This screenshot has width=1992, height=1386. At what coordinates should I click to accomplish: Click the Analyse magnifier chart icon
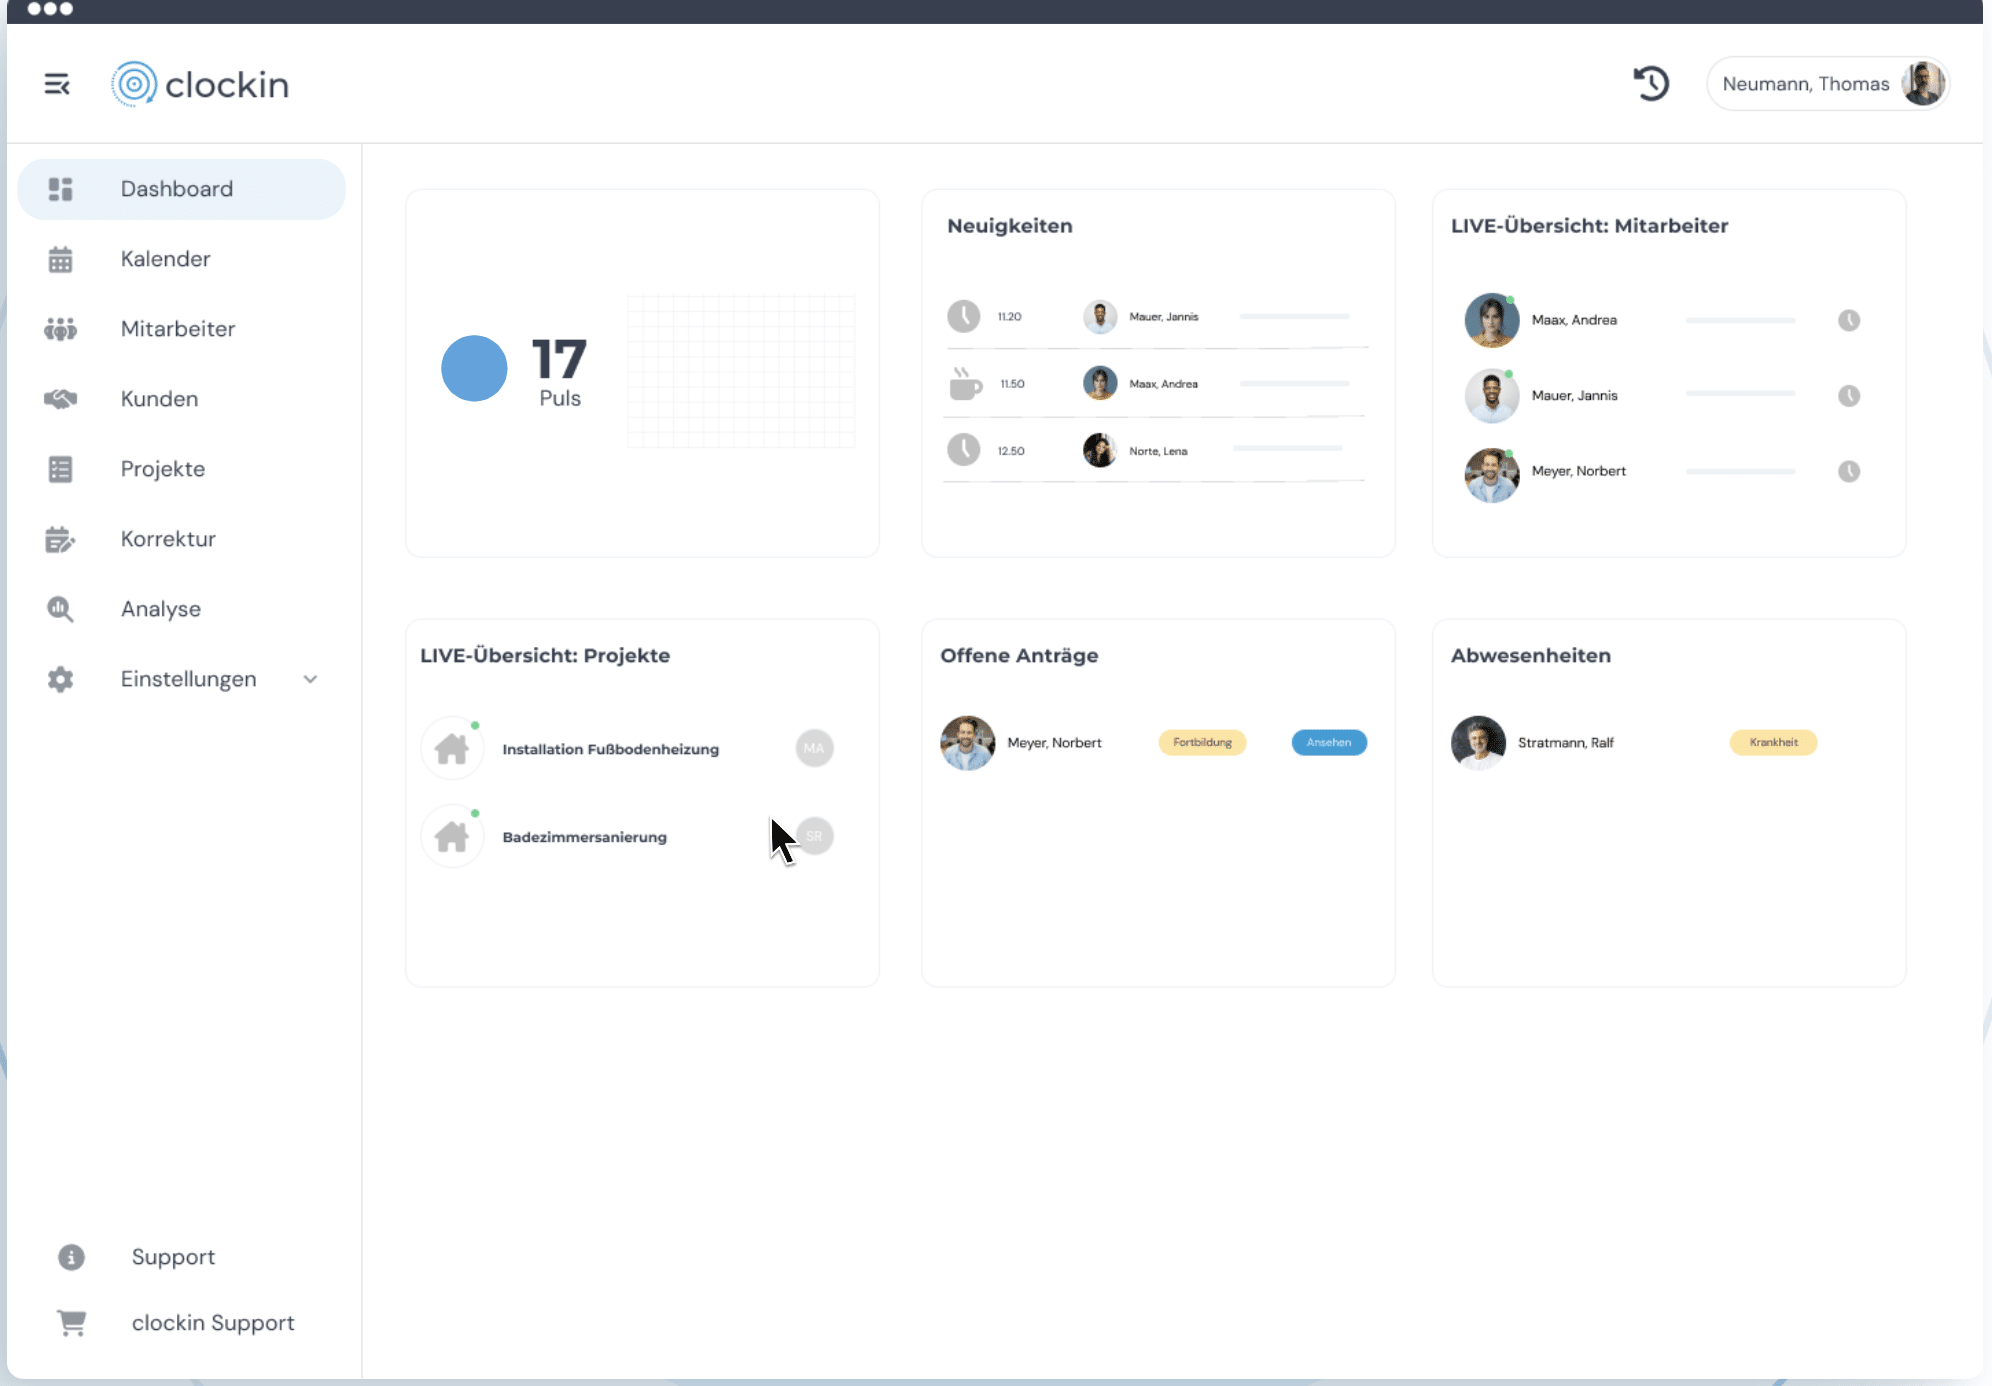pos(60,609)
